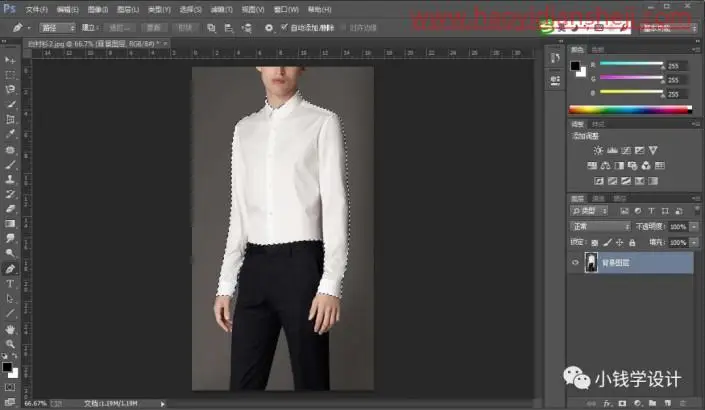Select the Hand tool
The width and height of the screenshot is (705, 410).
[x=10, y=330]
